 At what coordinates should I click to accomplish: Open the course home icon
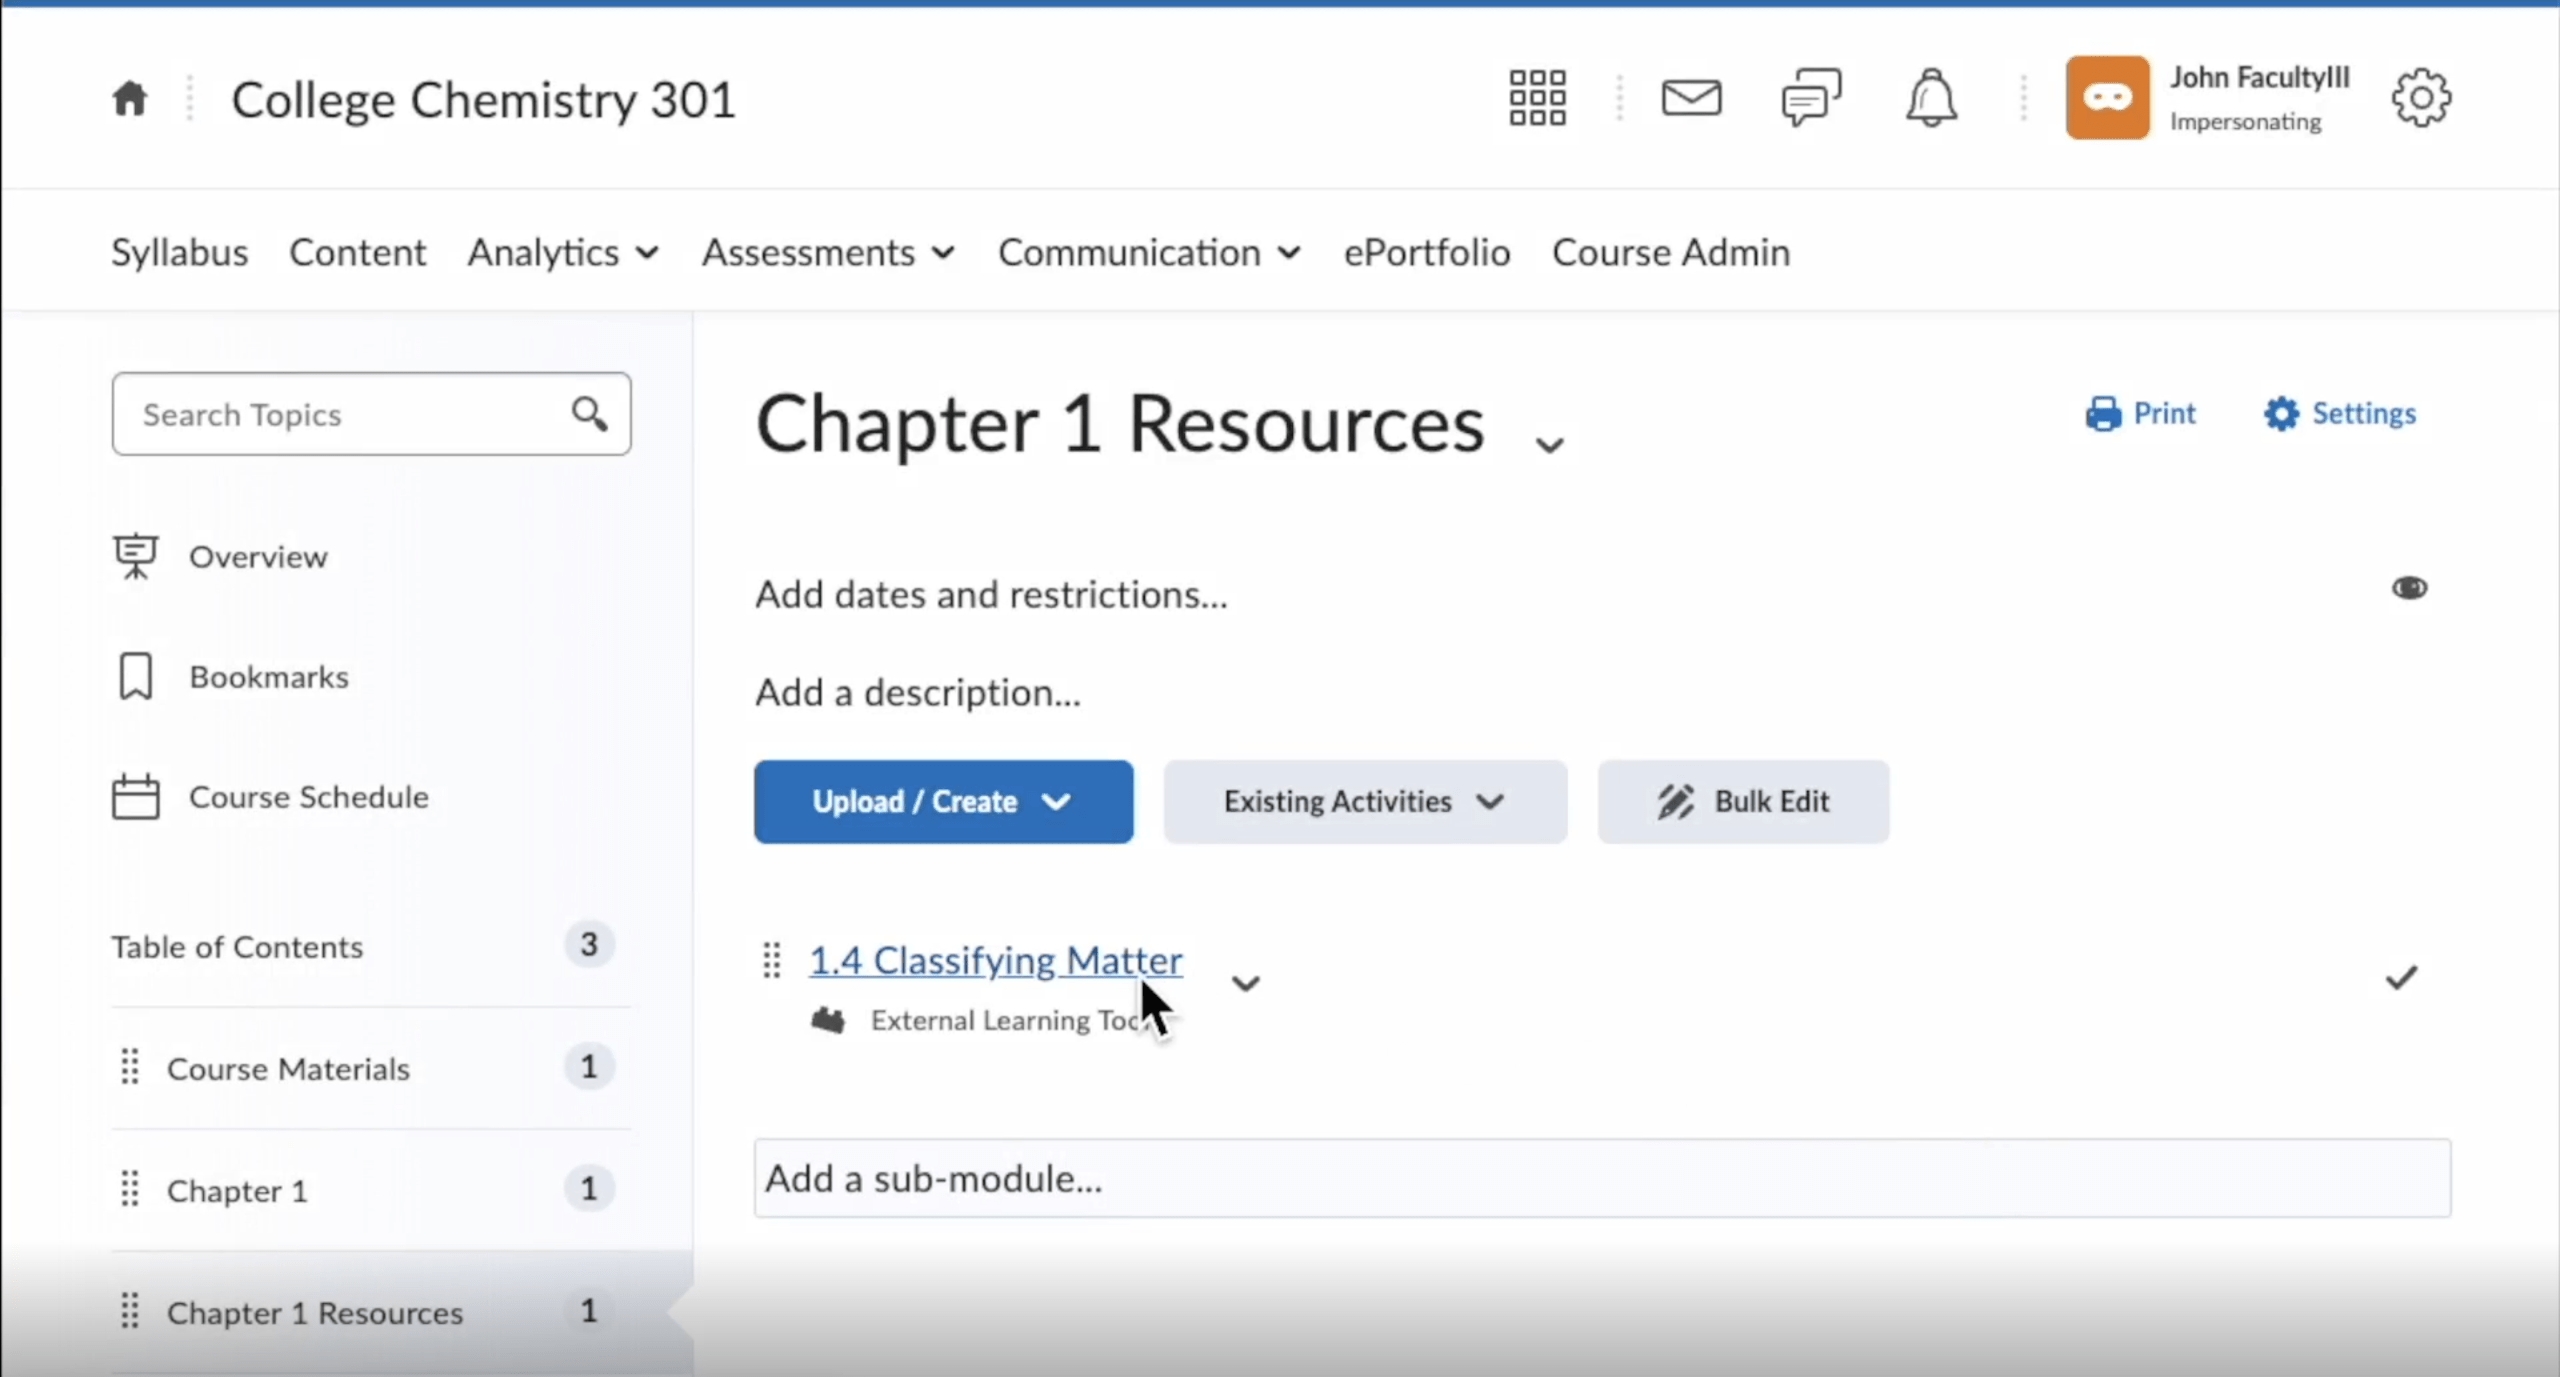tap(129, 97)
